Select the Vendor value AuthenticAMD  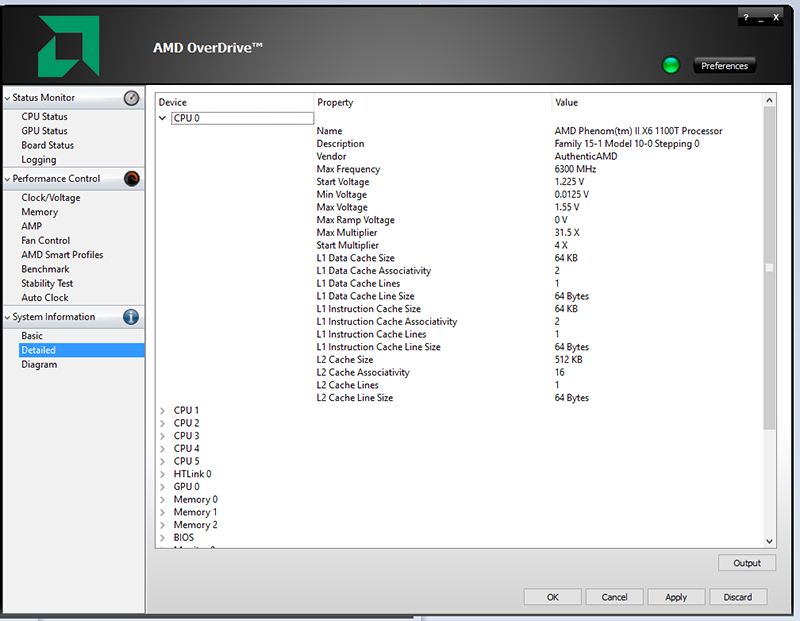[x=586, y=157]
